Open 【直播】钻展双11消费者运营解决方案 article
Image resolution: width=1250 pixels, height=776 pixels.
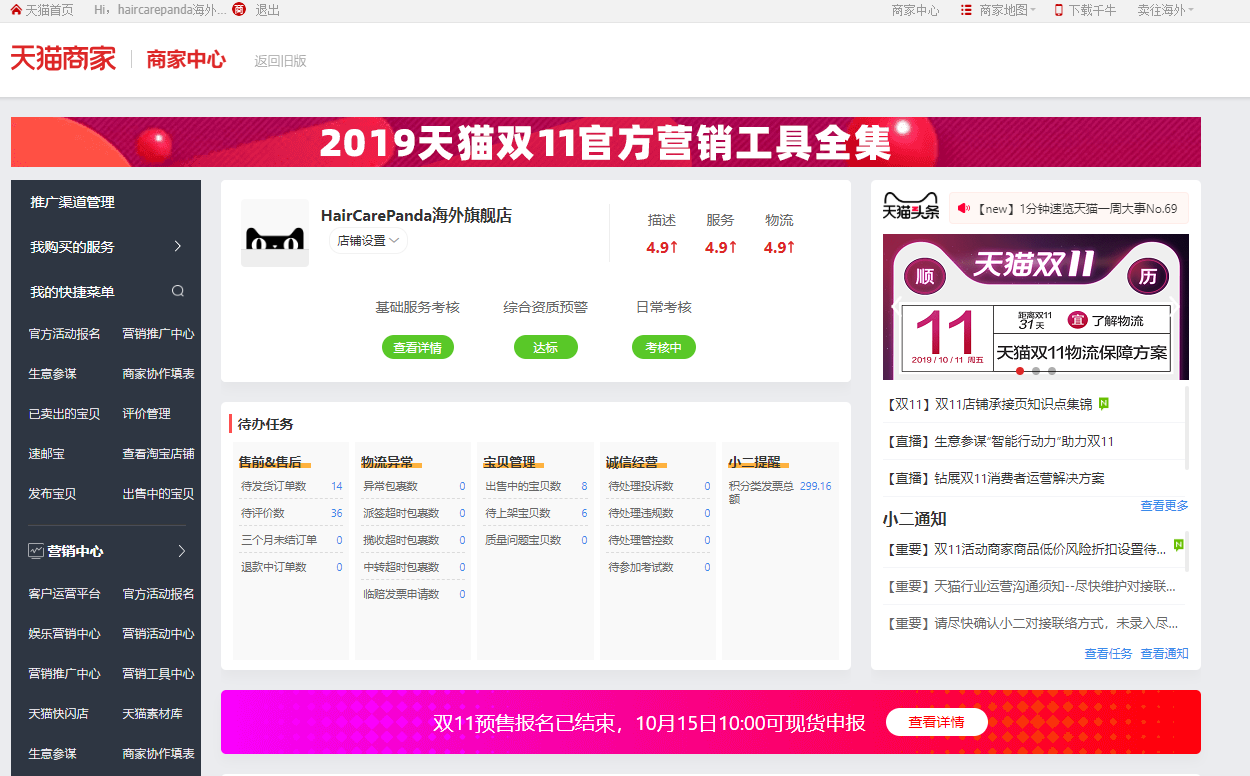[x=995, y=478]
